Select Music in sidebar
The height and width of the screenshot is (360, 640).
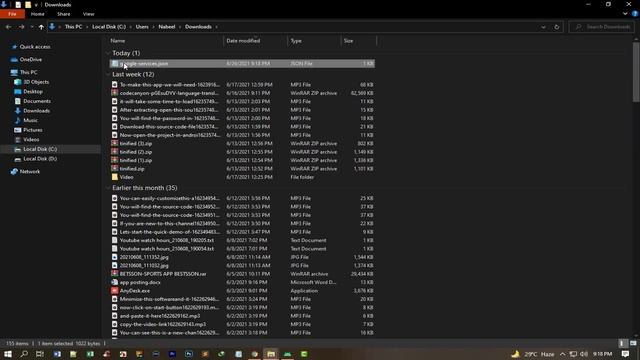[x=30, y=120]
